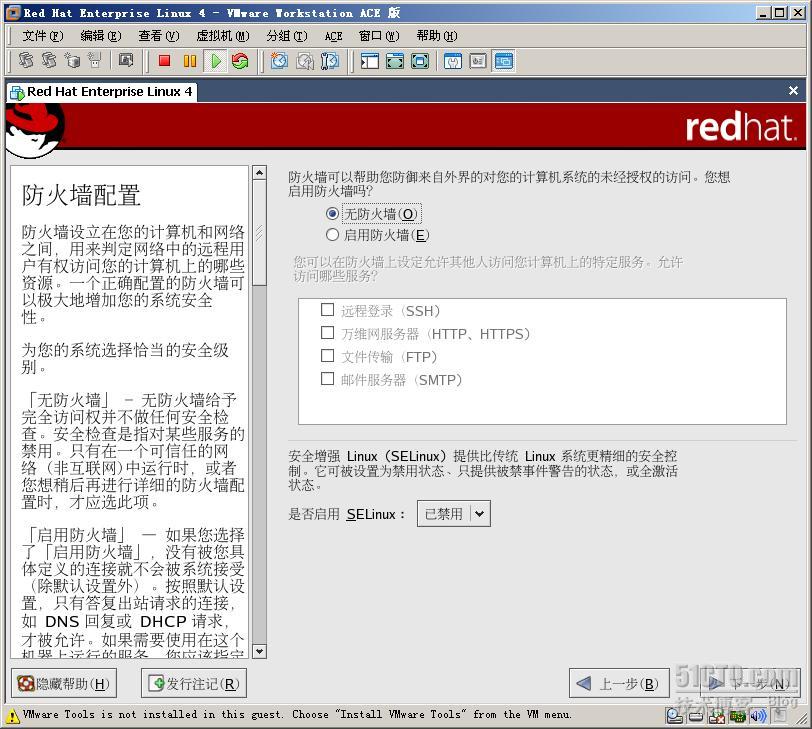The width and height of the screenshot is (812, 729).
Task: Click the summary view wrench-window icon
Action: pyautogui.click(x=453, y=61)
